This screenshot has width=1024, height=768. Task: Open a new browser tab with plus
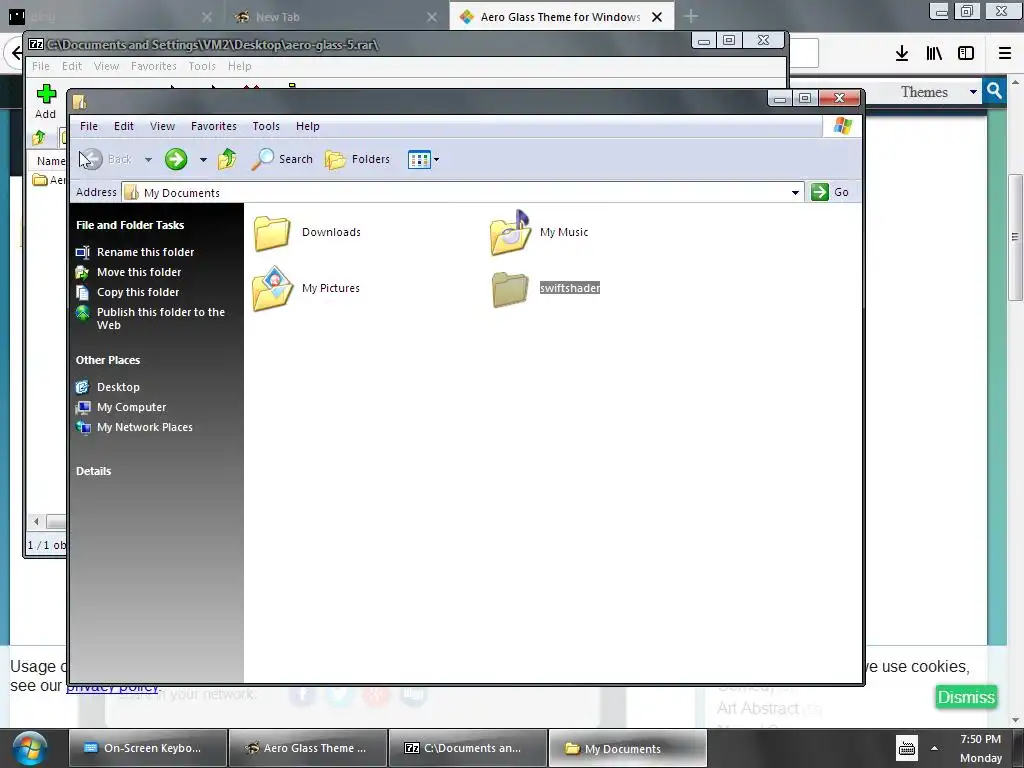[x=690, y=16]
